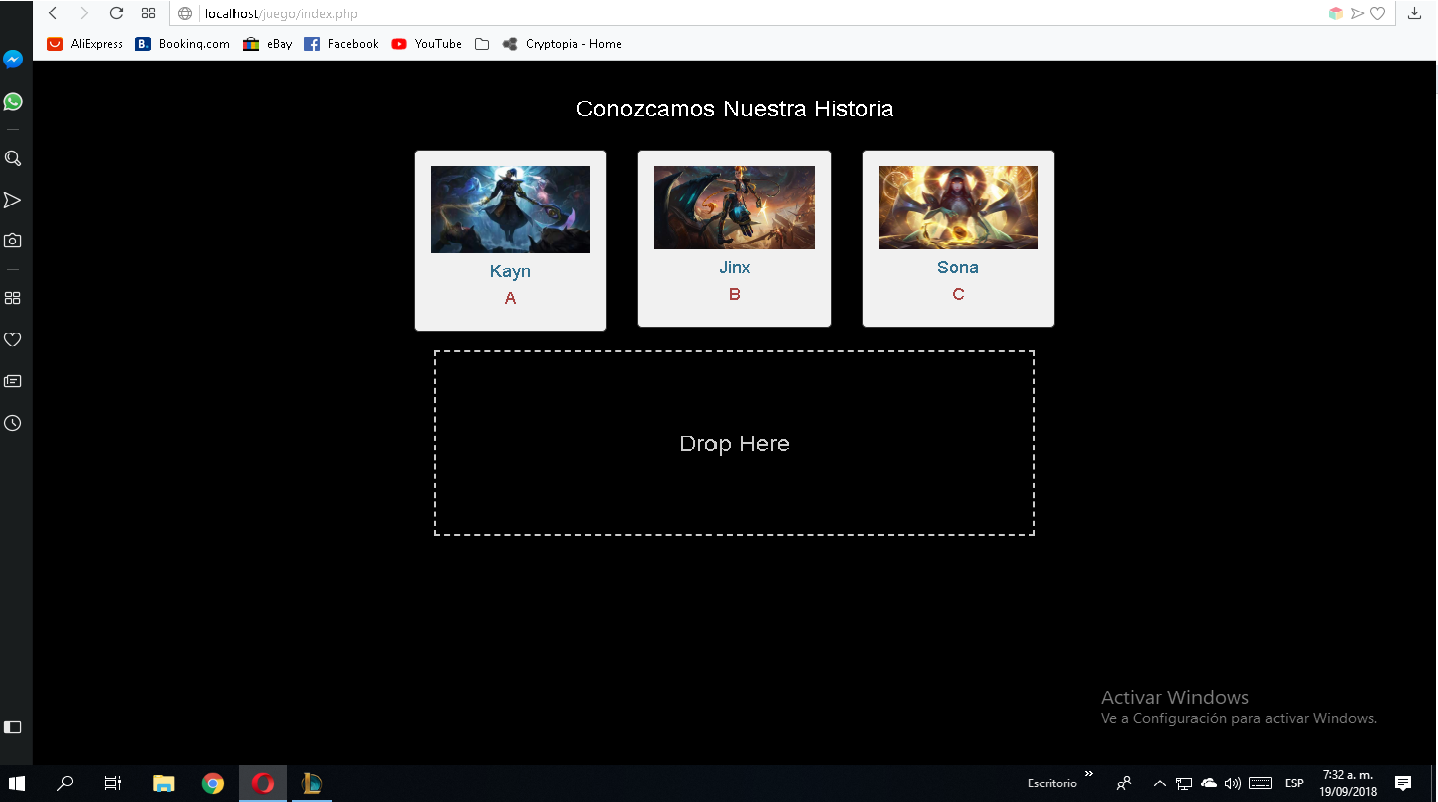This screenshot has width=1438, height=802.
Task: Switch to Opera taskbar button
Action: pos(263,783)
